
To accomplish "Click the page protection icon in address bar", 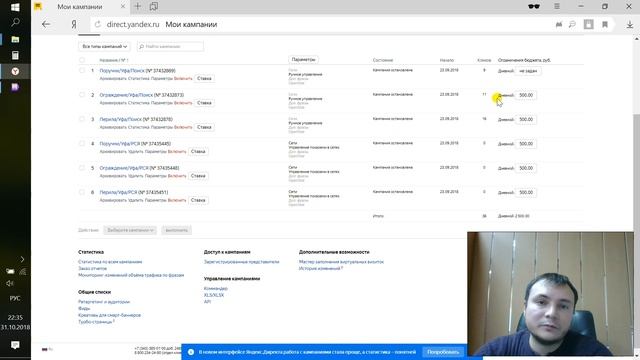I will 588,24.
